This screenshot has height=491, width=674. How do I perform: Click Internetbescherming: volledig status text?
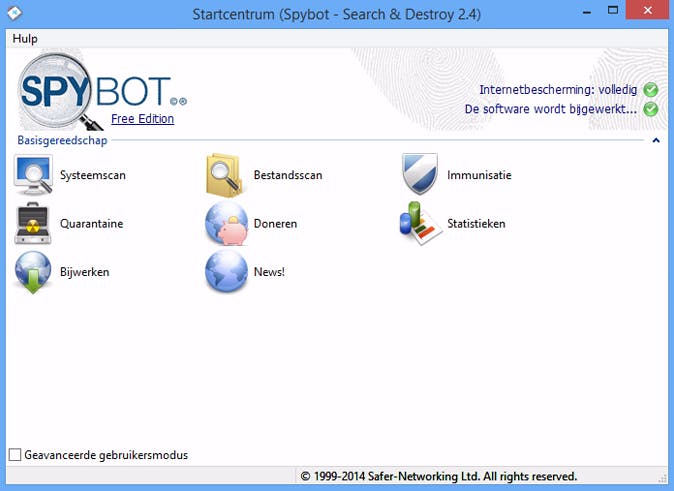point(558,90)
